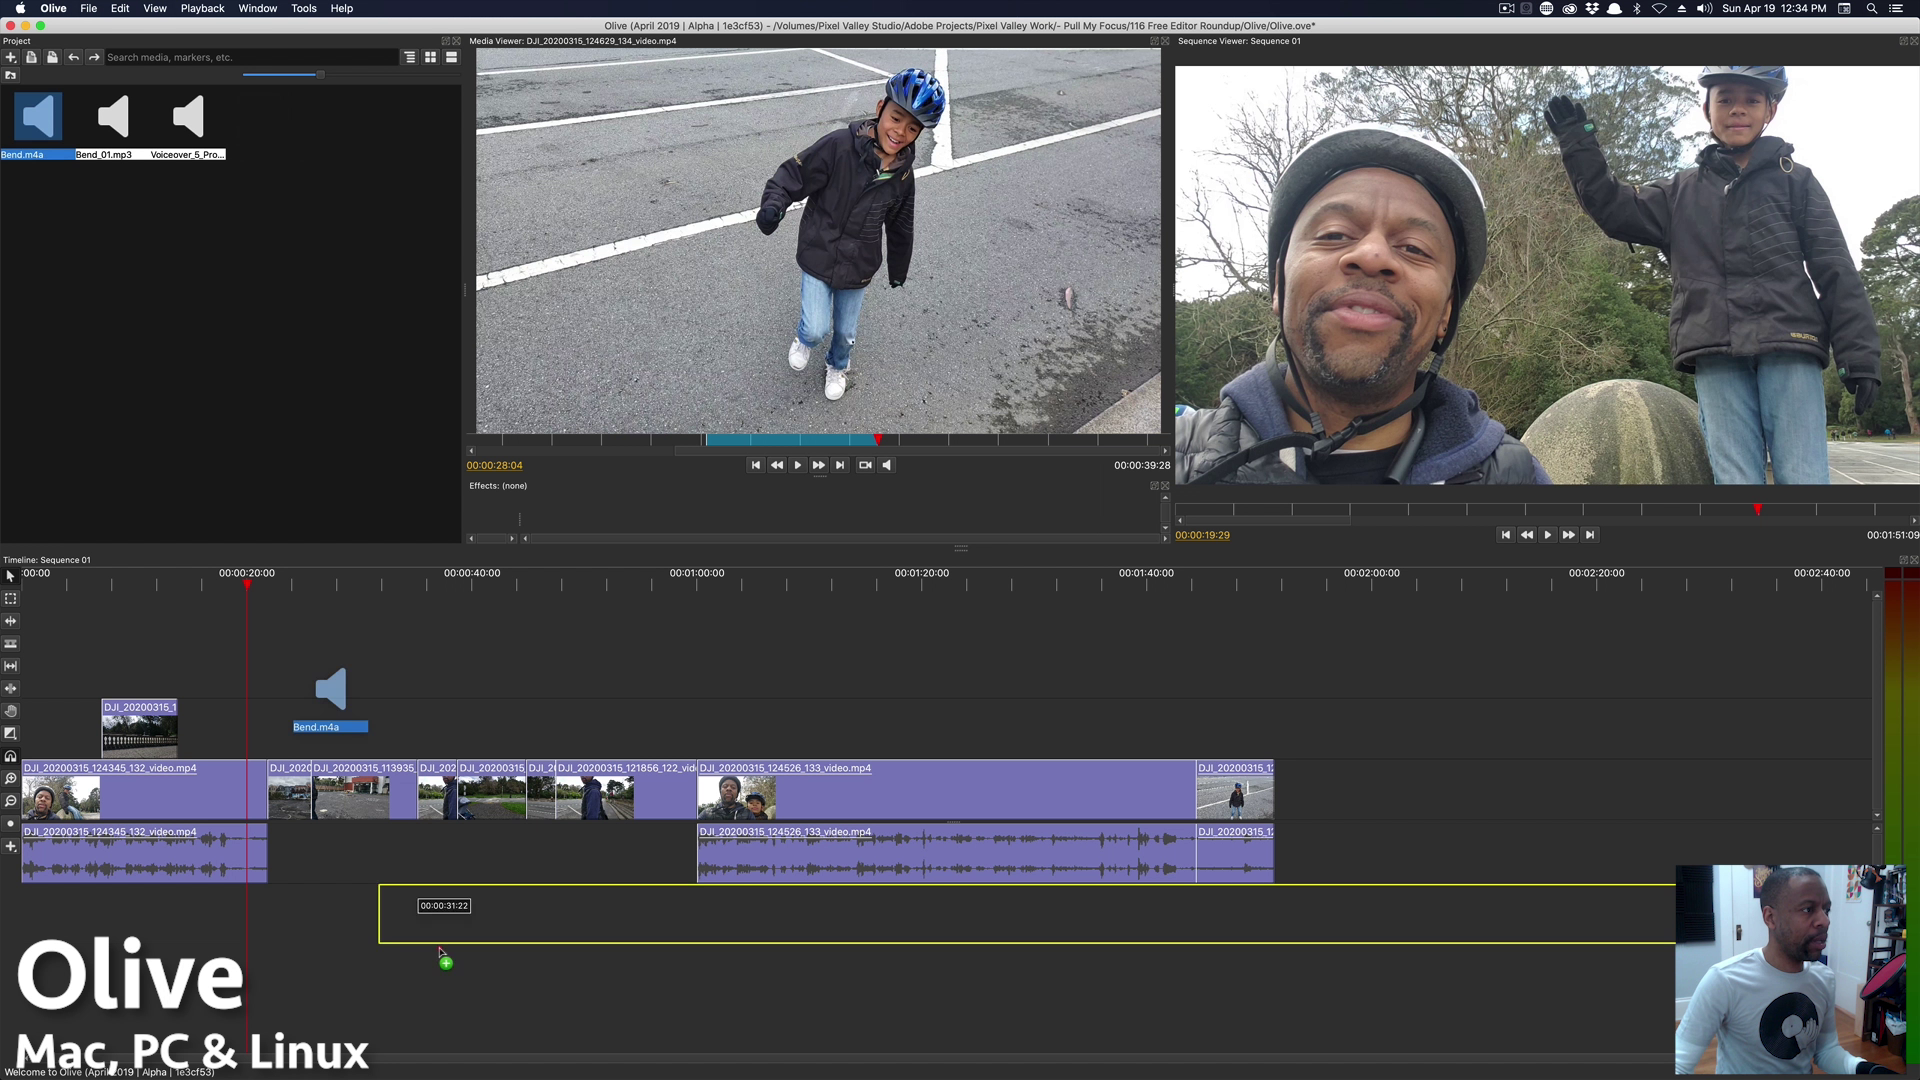Select the Zoom In tool
1920x1080 pixels.
(x=11, y=778)
